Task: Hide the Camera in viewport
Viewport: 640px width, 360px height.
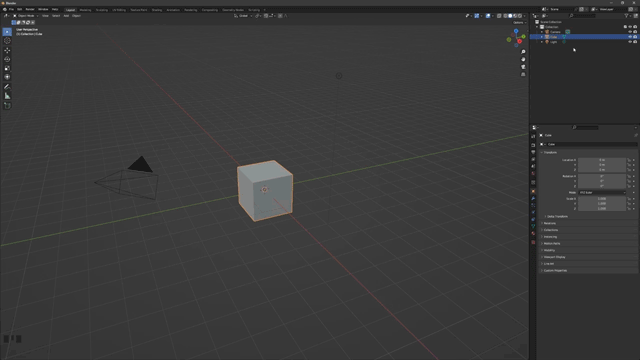Action: pyautogui.click(x=630, y=32)
